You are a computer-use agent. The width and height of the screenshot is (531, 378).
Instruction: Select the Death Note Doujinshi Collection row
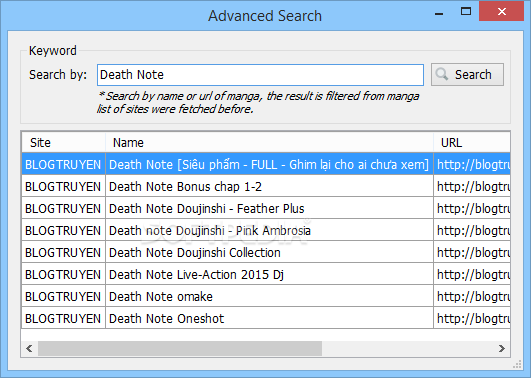[x=266, y=252]
